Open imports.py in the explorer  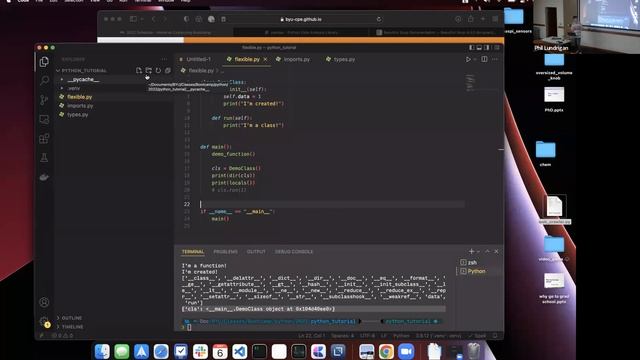click(80, 106)
